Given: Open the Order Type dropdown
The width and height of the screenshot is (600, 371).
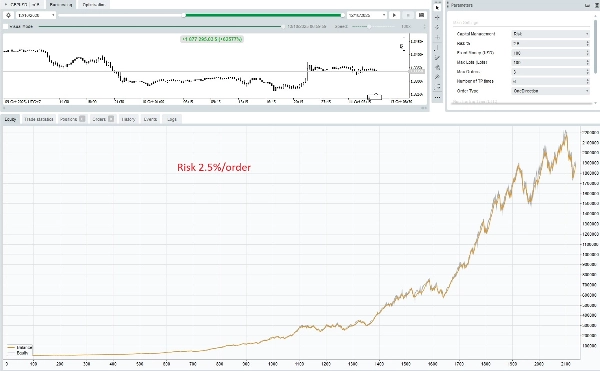Looking at the screenshot, I should (x=550, y=91).
